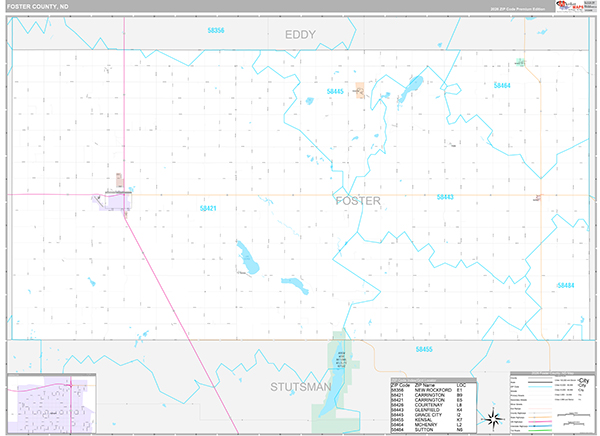This screenshot has height=436, width=600.
Task: Select ZIP code label 58455
Action: (x=423, y=349)
